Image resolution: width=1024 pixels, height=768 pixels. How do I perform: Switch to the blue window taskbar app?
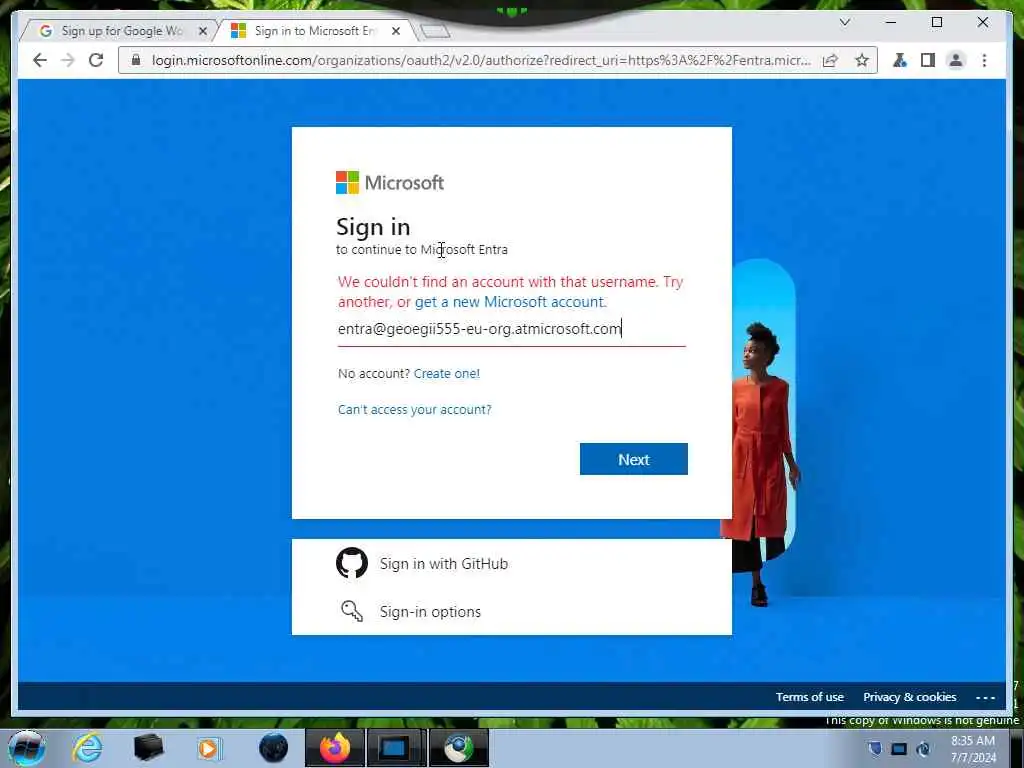(x=394, y=748)
